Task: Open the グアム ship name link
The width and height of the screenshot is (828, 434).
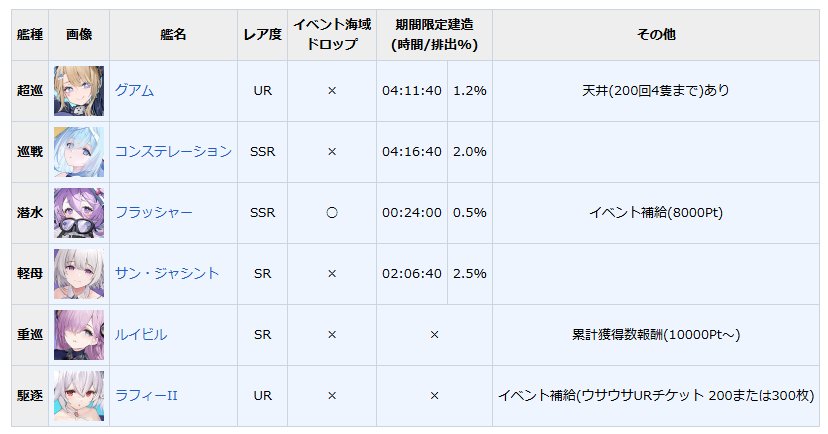Action: coord(134,91)
